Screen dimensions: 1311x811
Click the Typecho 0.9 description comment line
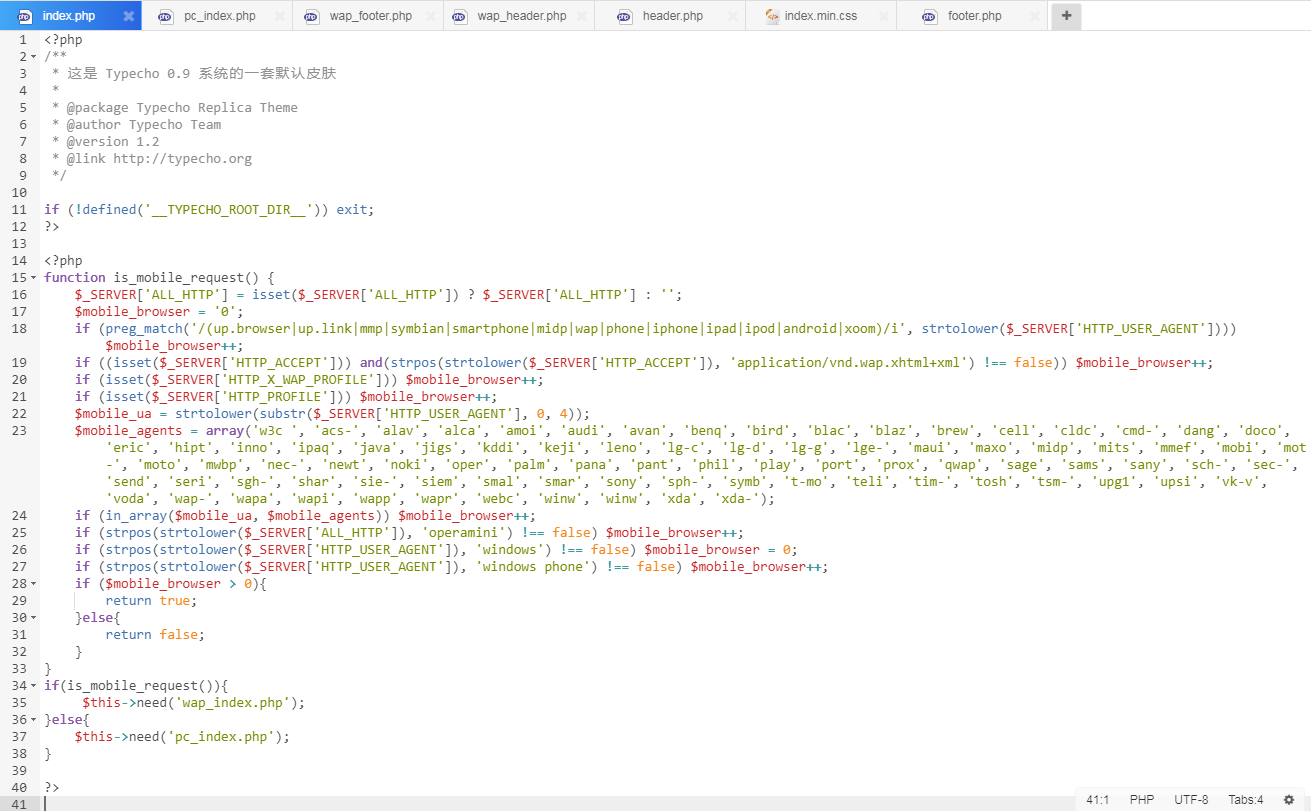(202, 74)
